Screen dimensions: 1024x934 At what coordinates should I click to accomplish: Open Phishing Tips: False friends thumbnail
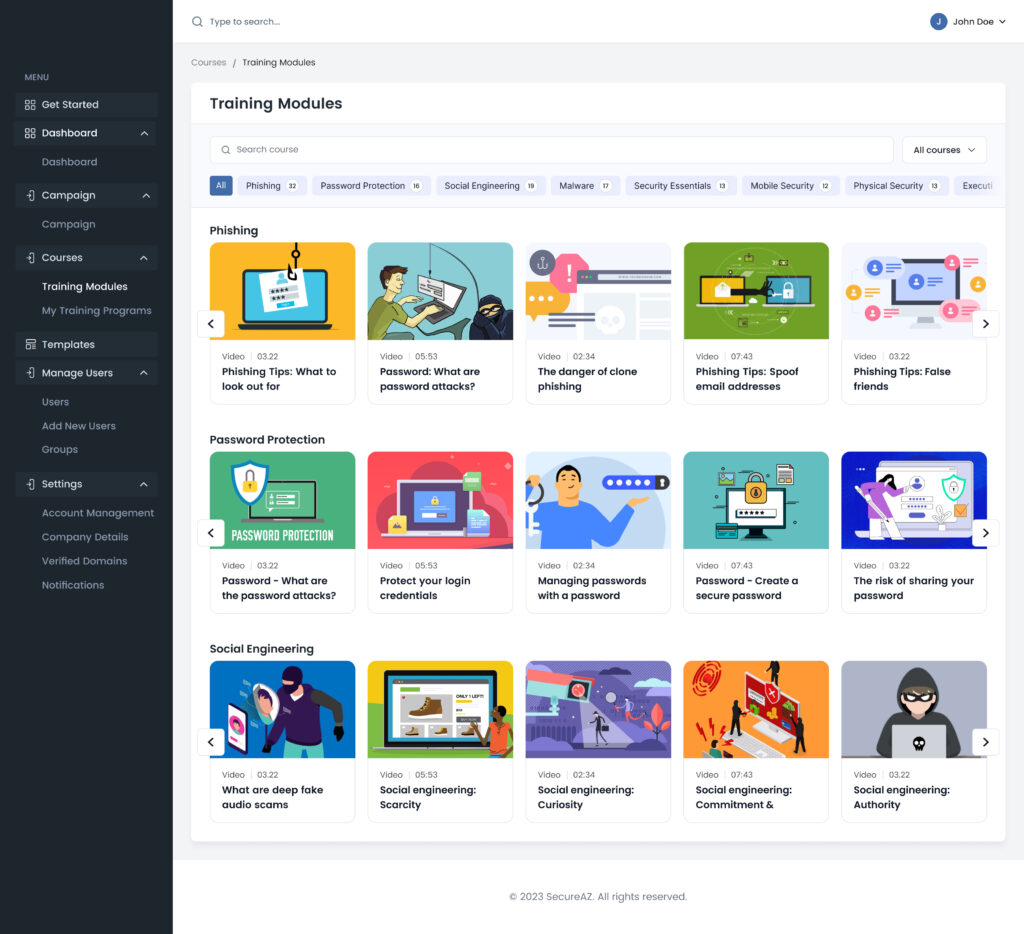click(914, 291)
